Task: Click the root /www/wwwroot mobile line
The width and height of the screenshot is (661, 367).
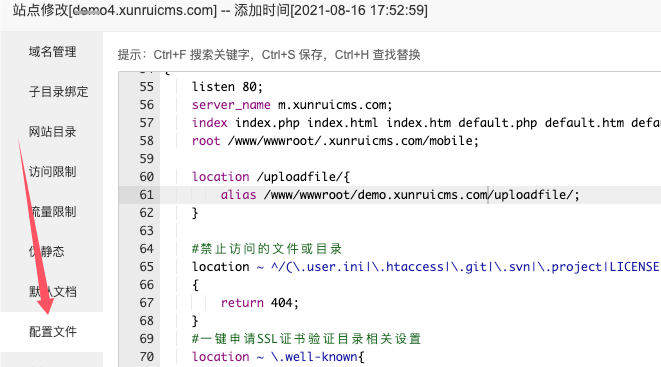Action: pos(335,141)
